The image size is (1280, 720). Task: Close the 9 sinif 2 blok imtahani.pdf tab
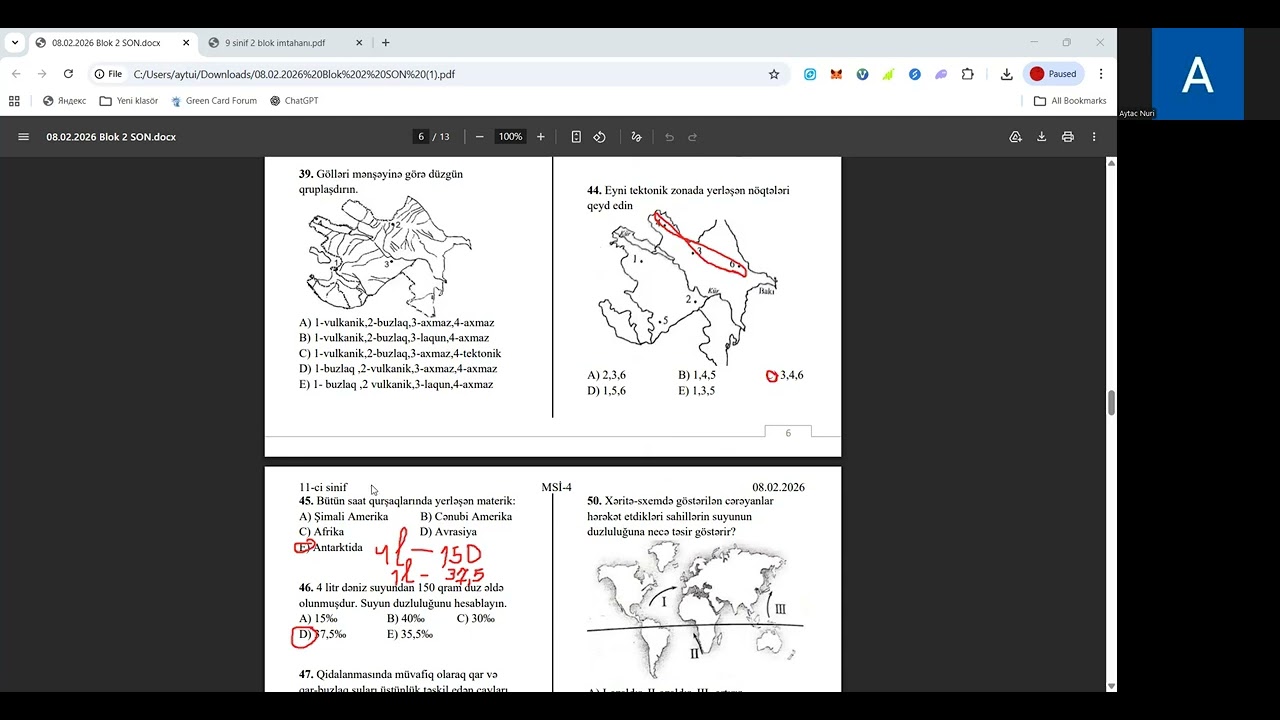coord(358,43)
